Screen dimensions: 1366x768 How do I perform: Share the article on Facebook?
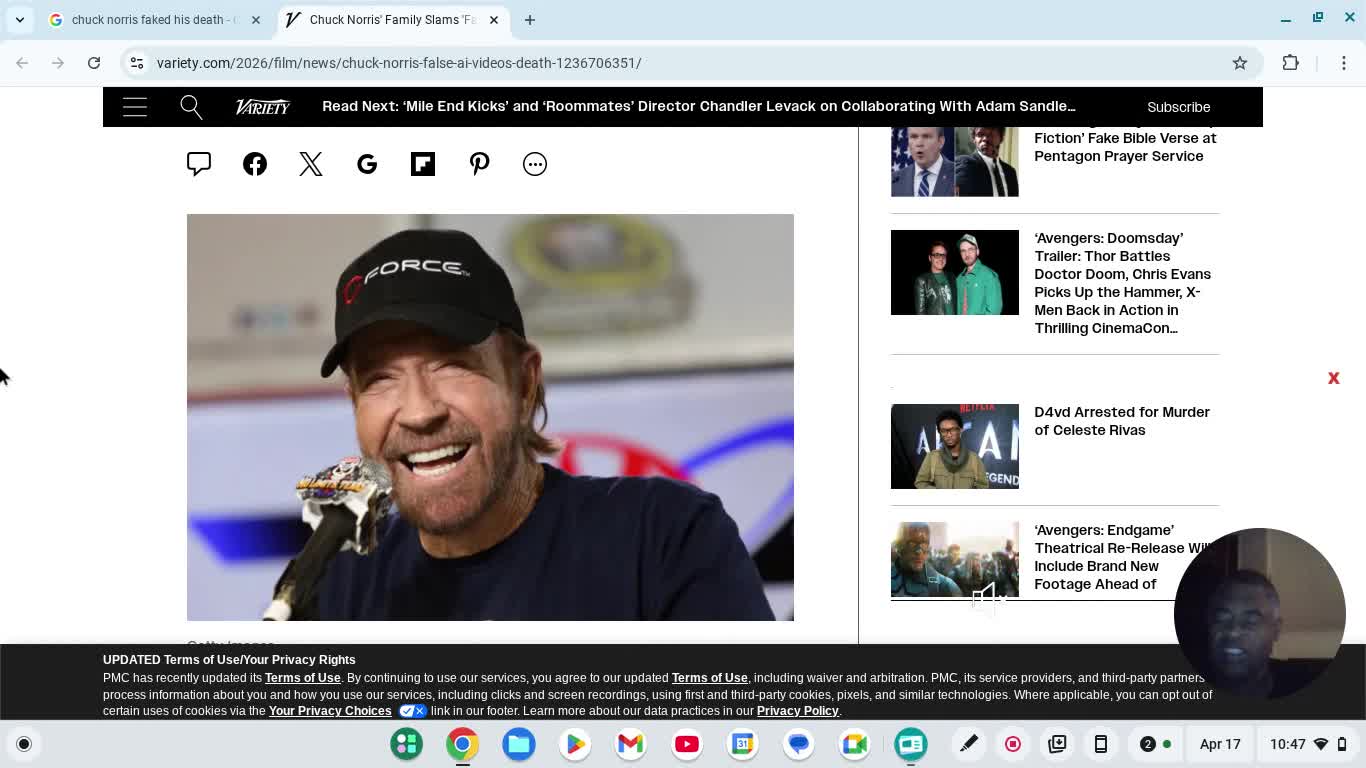(x=254, y=163)
